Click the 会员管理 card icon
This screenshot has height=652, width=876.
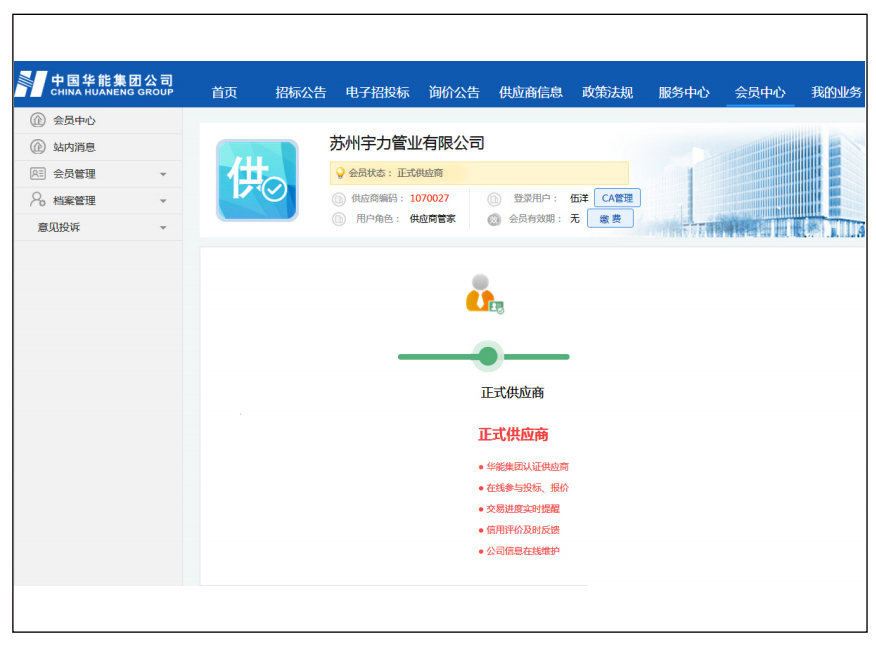click(37, 174)
